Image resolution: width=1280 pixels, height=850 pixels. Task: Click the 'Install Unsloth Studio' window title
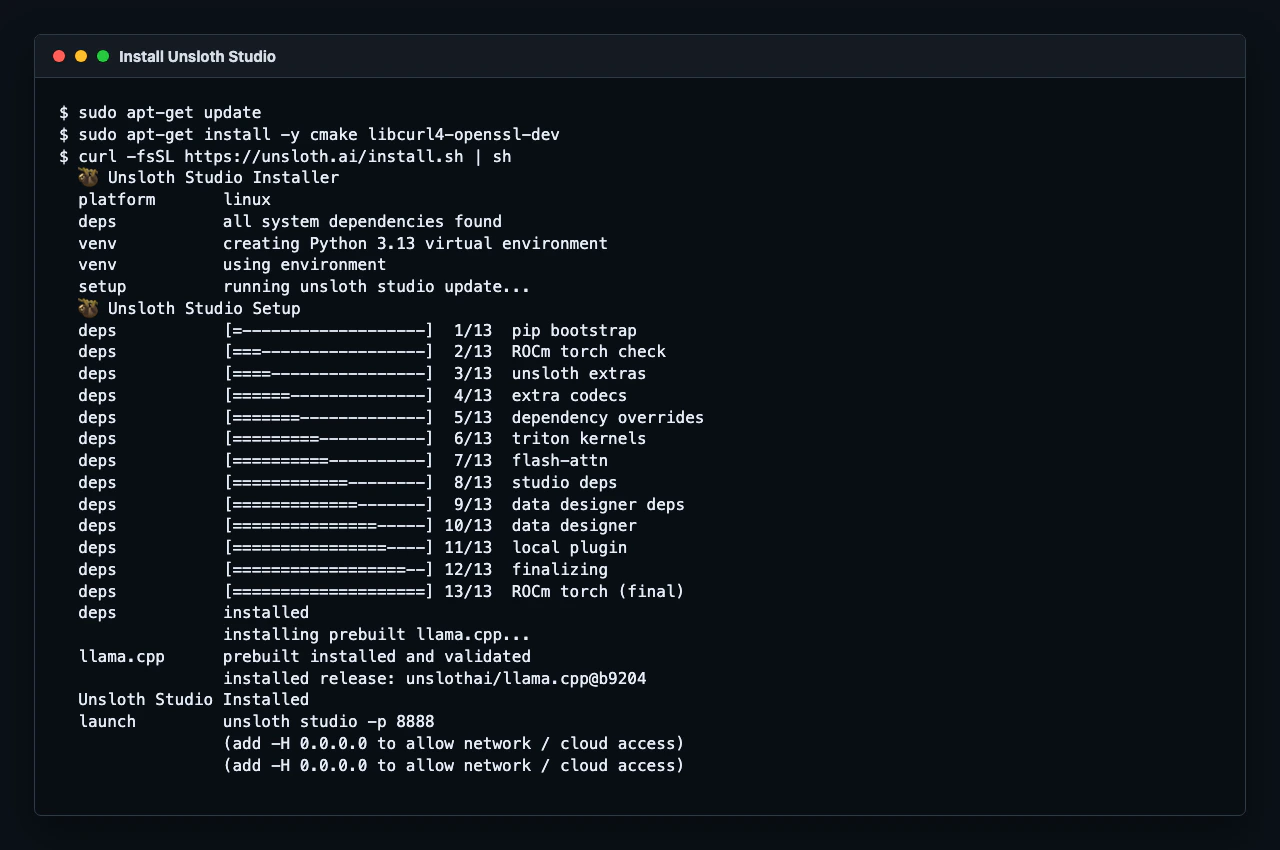coord(197,57)
